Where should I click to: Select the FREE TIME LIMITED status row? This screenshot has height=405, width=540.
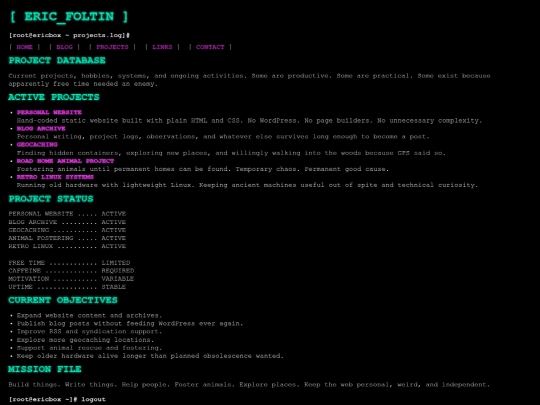coord(69,263)
